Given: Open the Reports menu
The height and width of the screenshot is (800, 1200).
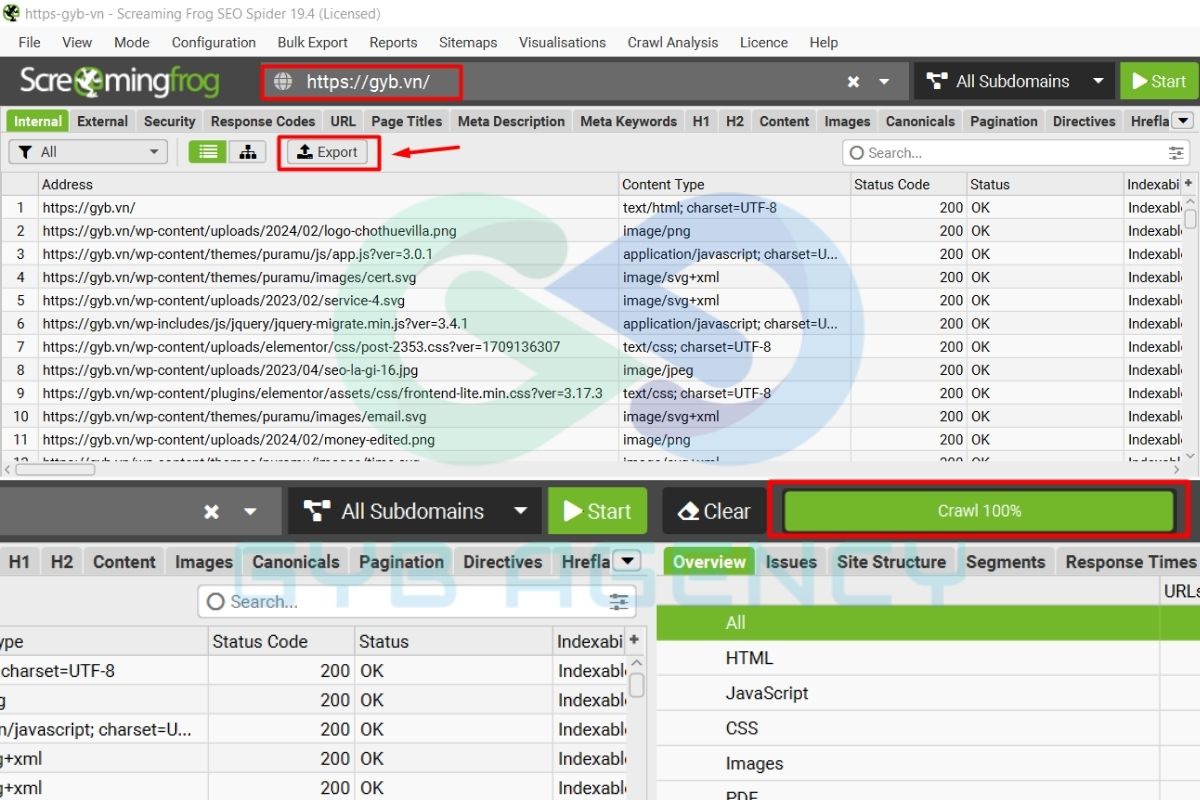Looking at the screenshot, I should click(x=393, y=42).
